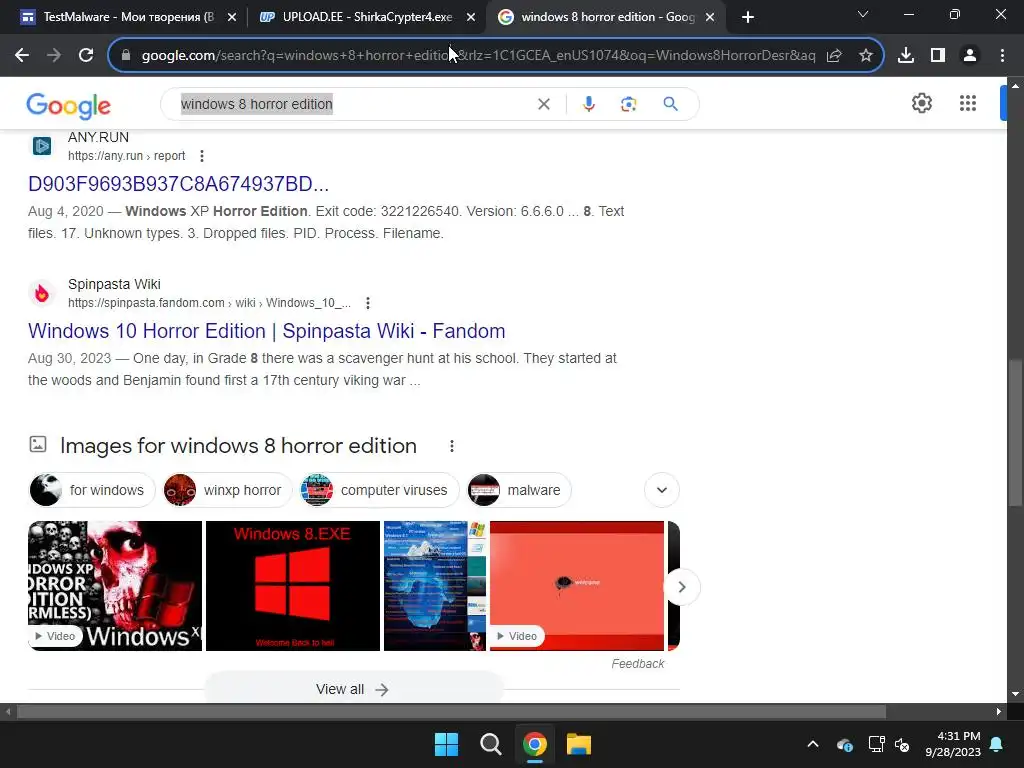Open Chrome three-dot menu
The width and height of the screenshot is (1024, 768).
[1002, 56]
